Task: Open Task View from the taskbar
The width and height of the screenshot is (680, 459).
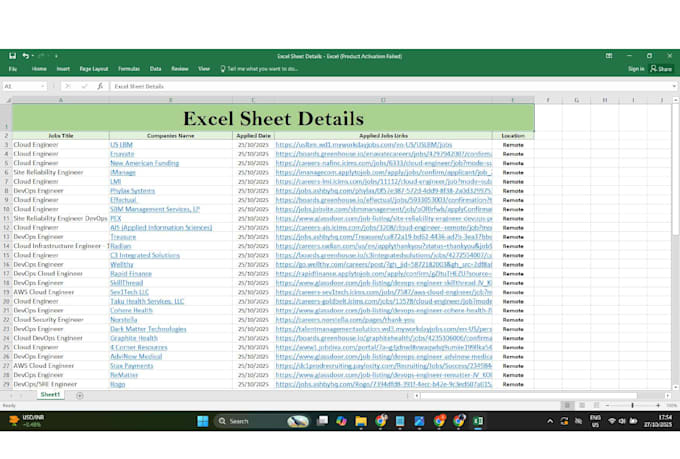Action: pos(322,421)
